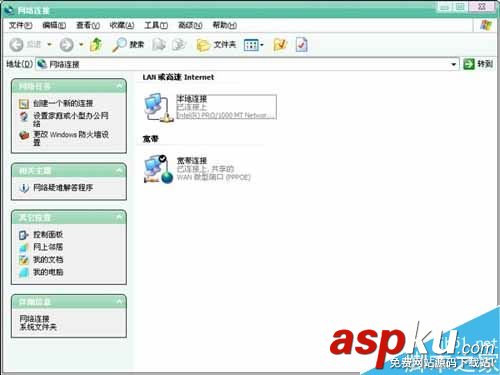Click Set up home or small office network link

71,119
